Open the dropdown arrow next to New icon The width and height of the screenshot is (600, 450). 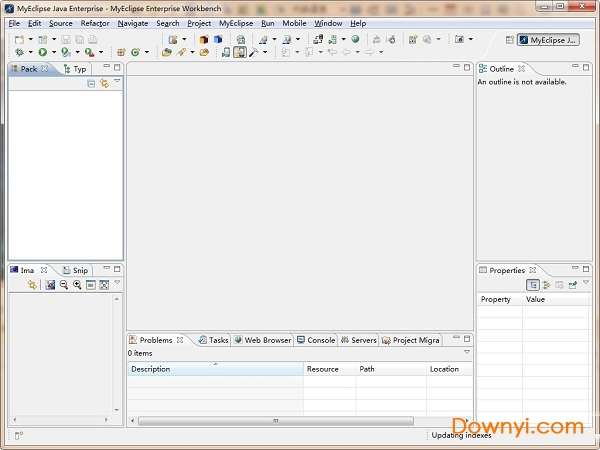click(x=31, y=39)
